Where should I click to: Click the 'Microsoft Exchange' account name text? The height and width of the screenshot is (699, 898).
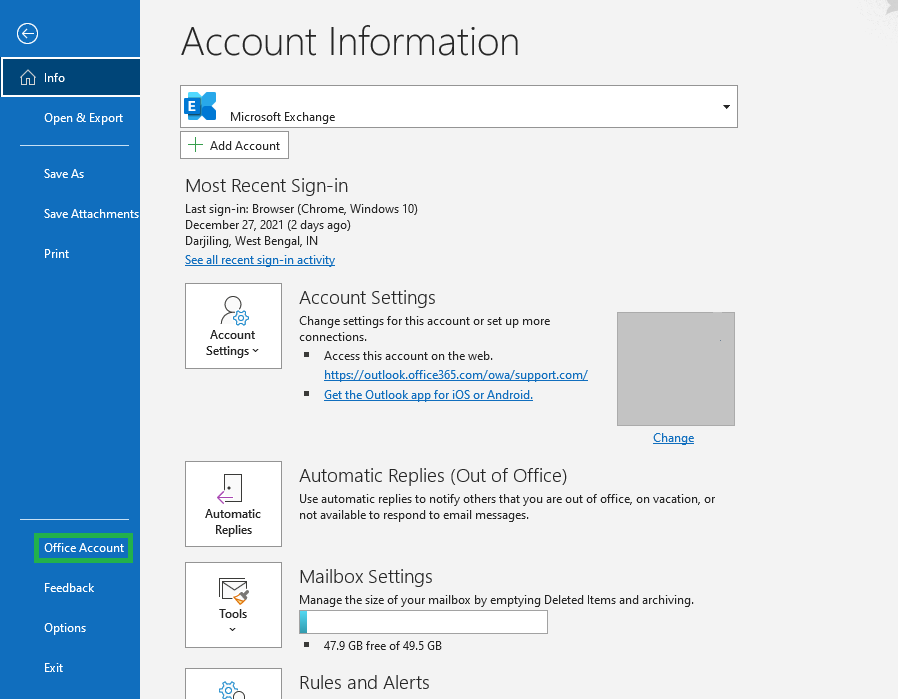tap(282, 117)
